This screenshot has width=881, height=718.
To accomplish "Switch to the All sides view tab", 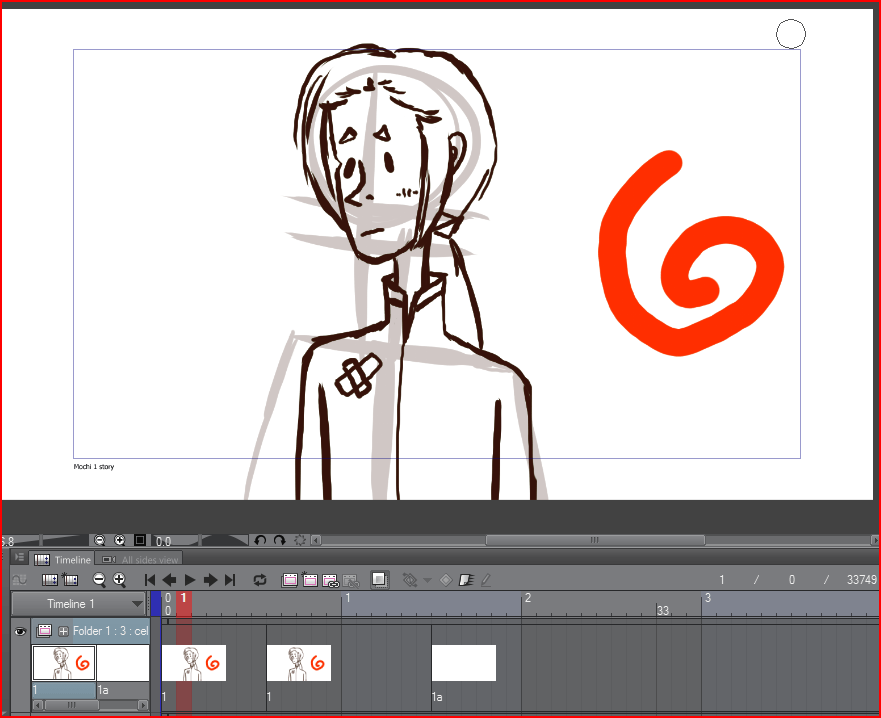I will click(x=141, y=560).
